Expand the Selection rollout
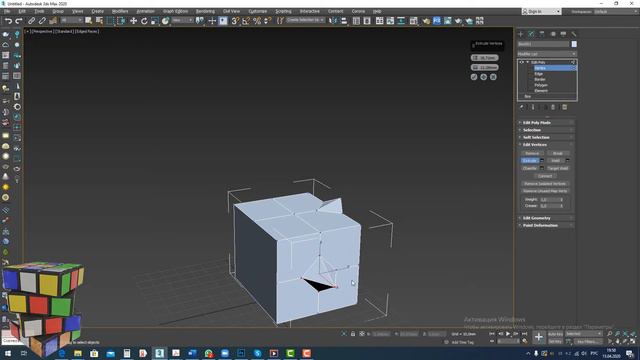Image resolution: width=640 pixels, height=360 pixels. 546,130
